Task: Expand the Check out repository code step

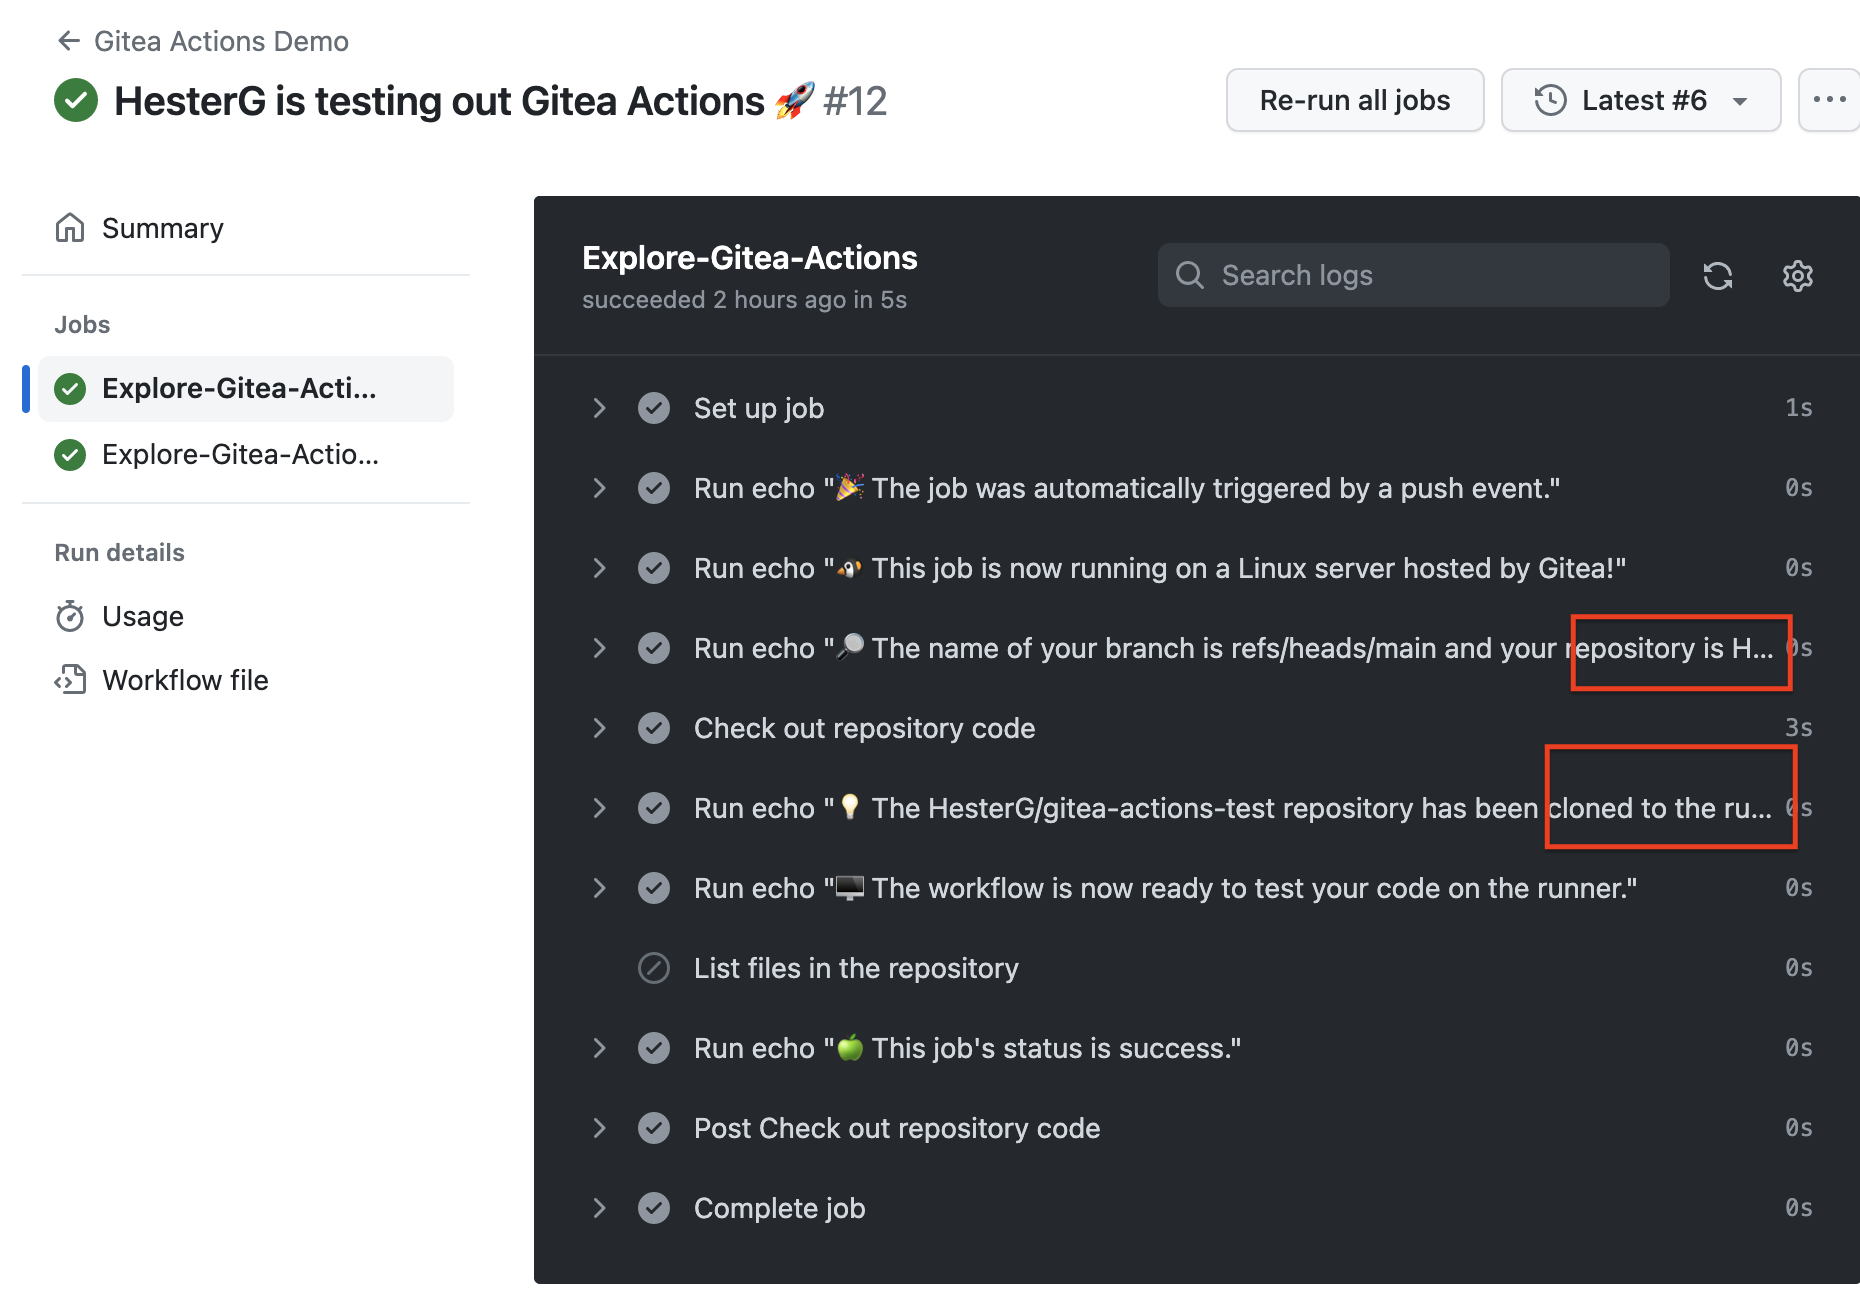Action: pyautogui.click(x=599, y=728)
